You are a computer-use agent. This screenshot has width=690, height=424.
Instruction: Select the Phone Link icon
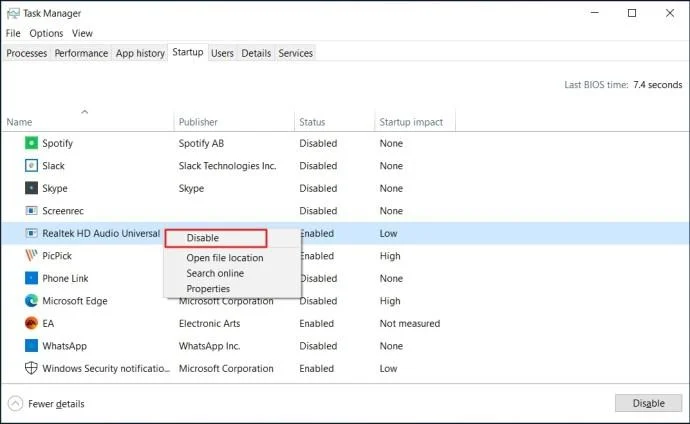click(x=31, y=278)
